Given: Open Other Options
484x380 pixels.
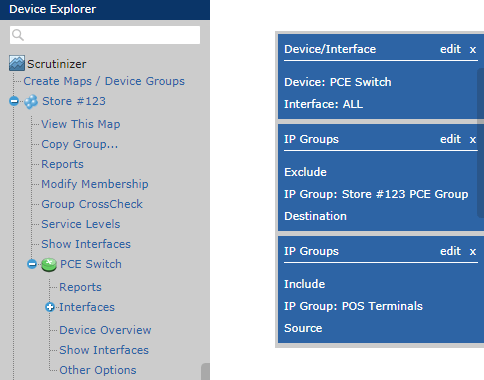Looking at the screenshot, I should click(x=98, y=370).
